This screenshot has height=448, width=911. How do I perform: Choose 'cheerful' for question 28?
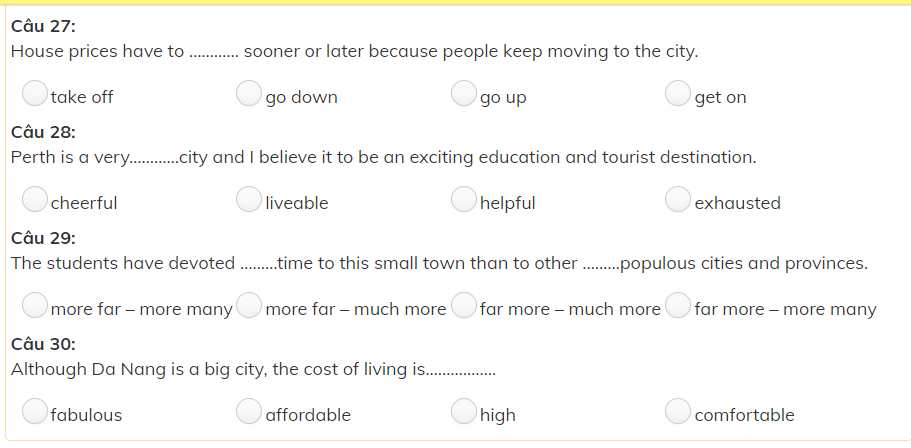(x=35, y=200)
